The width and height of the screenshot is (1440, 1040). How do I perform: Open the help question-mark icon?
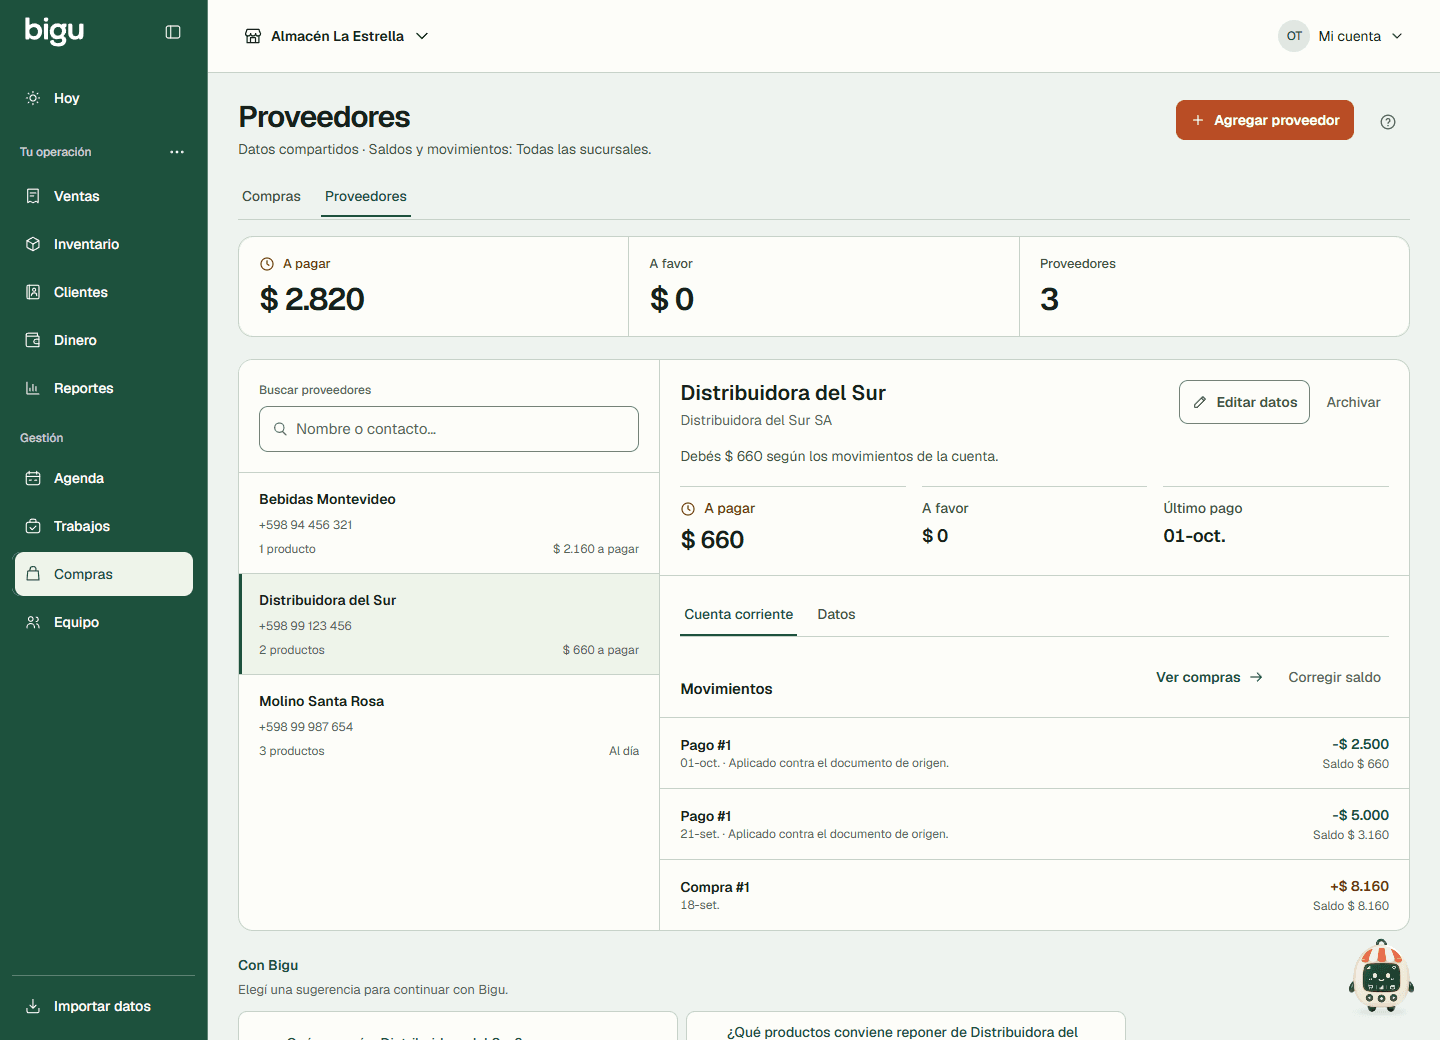coord(1388,122)
